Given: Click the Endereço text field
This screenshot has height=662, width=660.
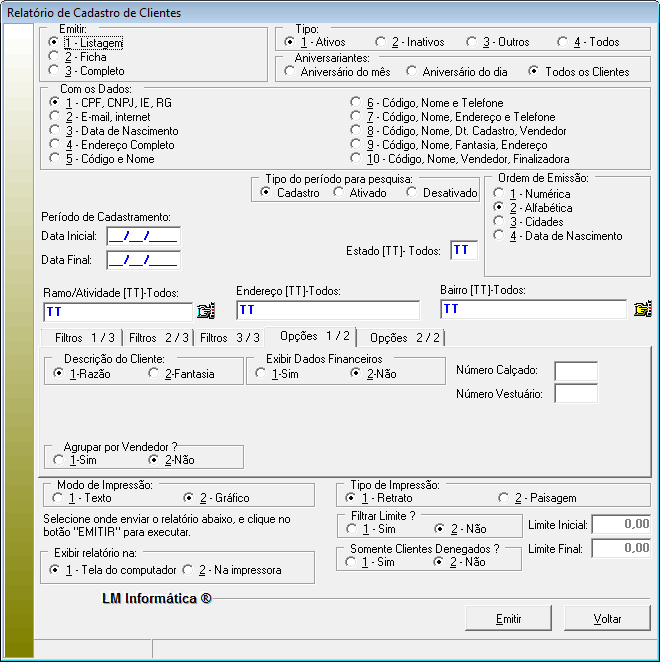Looking at the screenshot, I should point(328,310).
